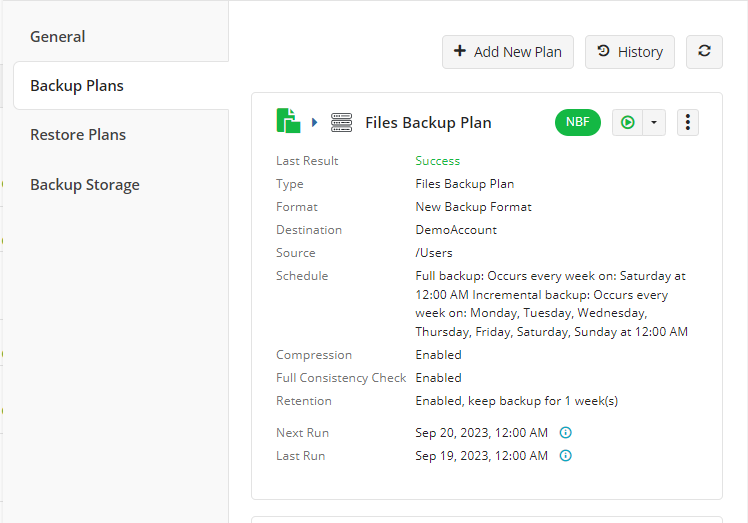The image size is (748, 523).
Task: Click the arrow between source and storage icons
Action: pos(314,123)
